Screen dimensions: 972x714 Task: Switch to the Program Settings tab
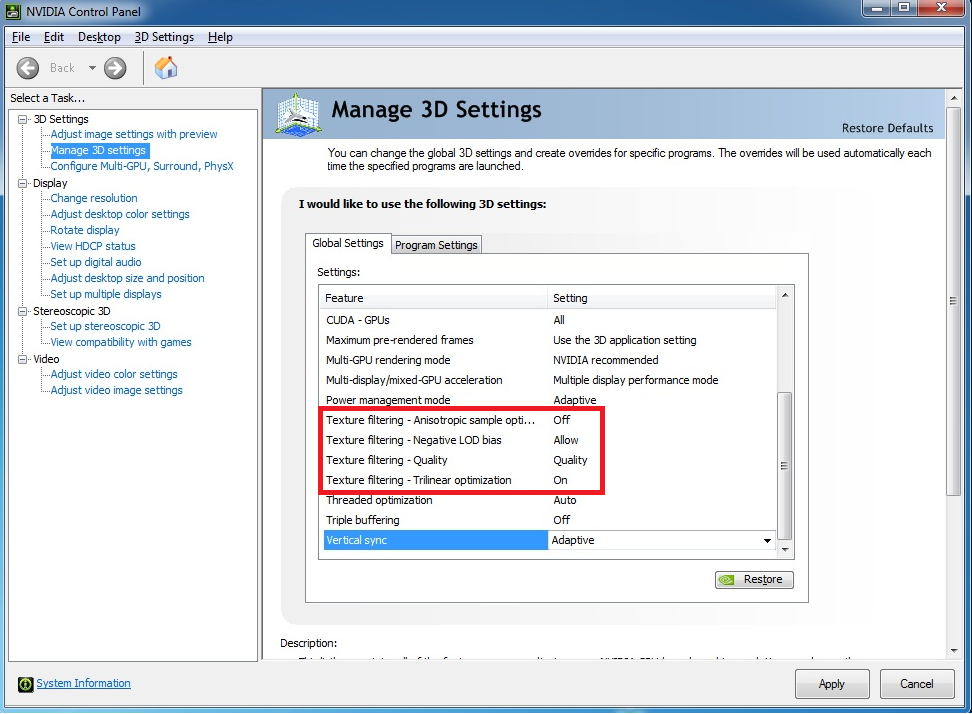436,245
